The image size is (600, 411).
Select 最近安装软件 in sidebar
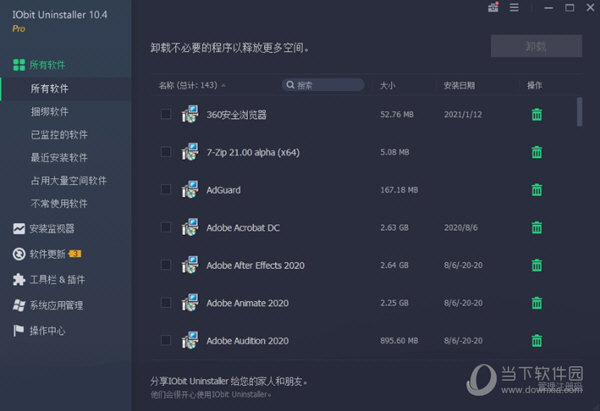pos(59,158)
